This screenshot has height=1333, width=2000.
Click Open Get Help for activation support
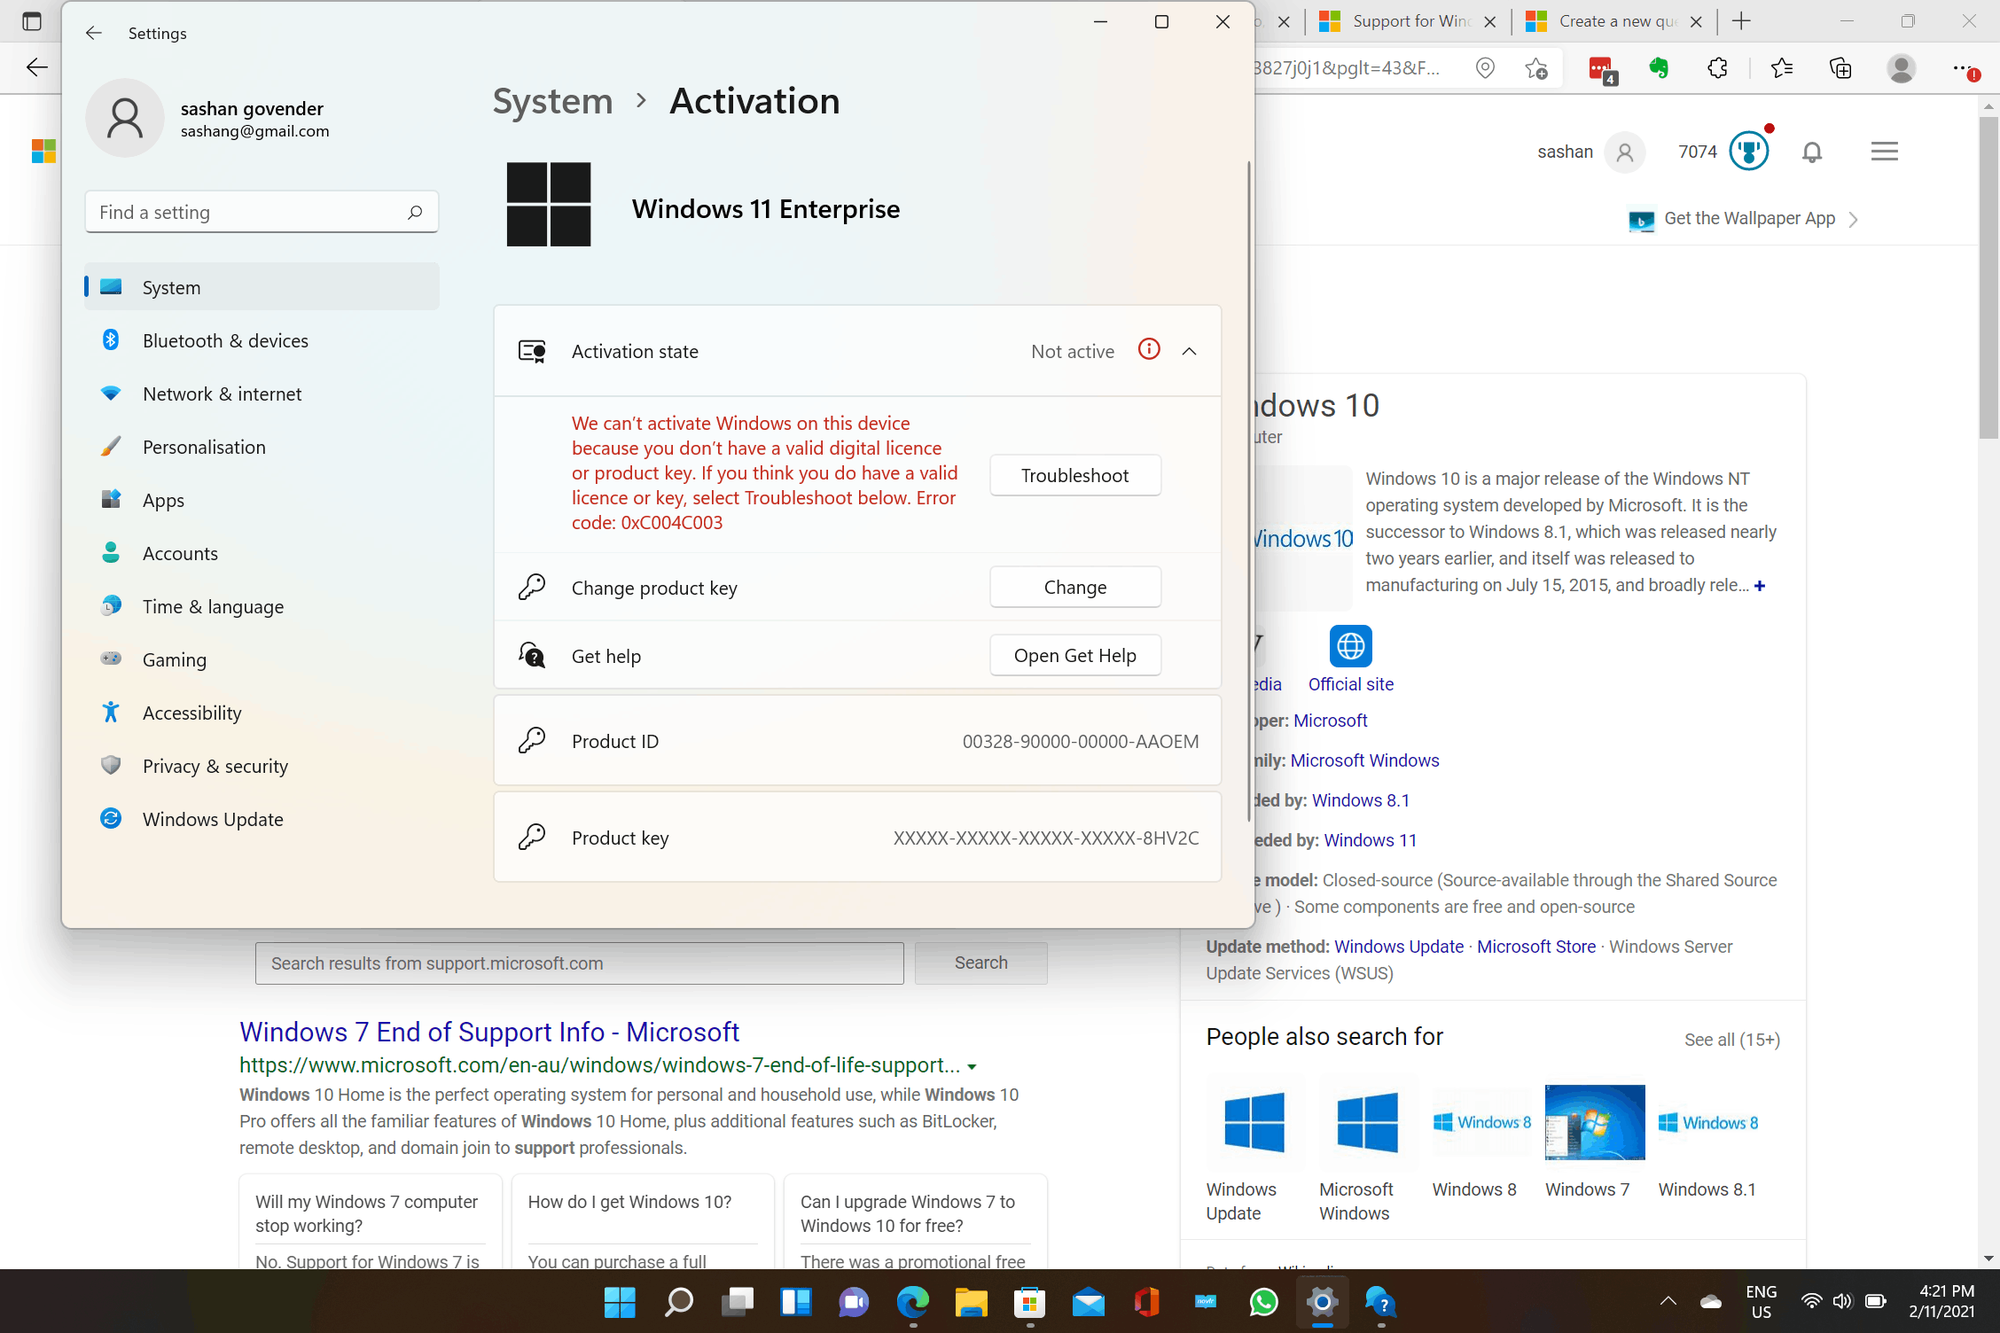(1074, 655)
